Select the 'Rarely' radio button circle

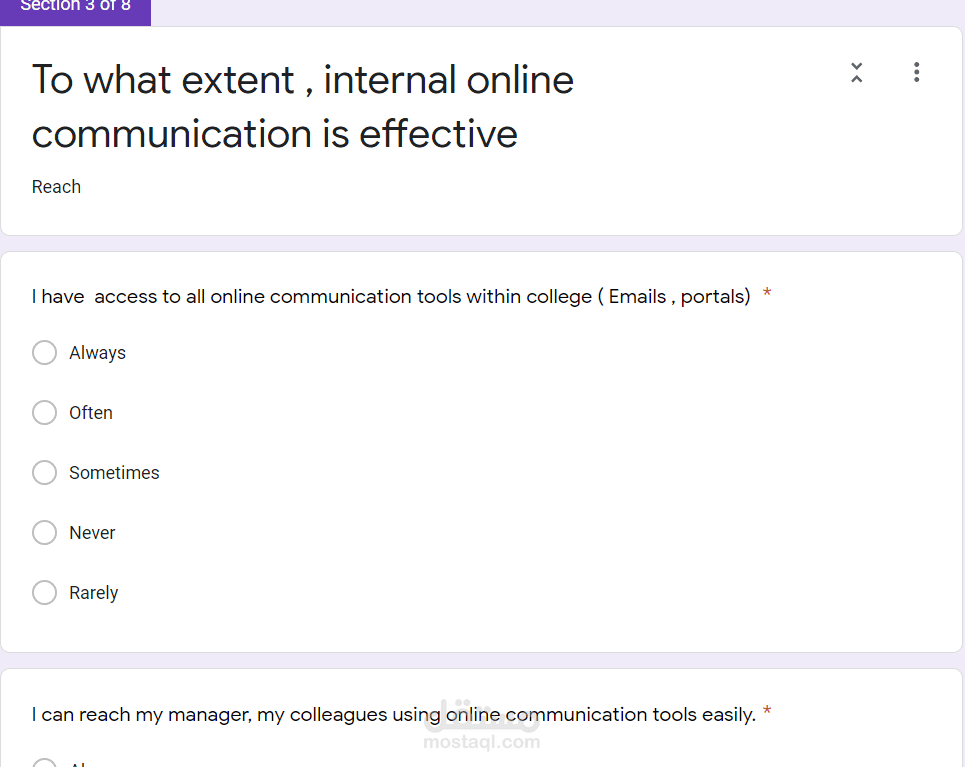45,593
